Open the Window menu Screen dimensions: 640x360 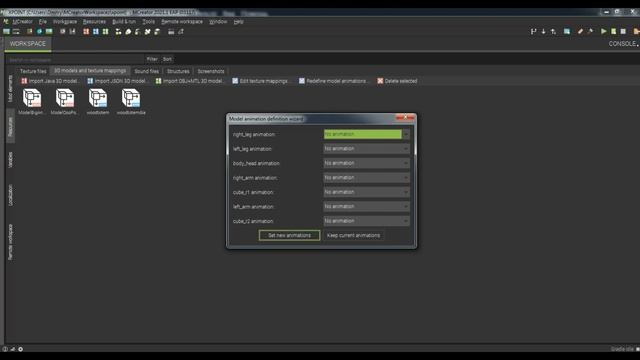(x=218, y=21)
